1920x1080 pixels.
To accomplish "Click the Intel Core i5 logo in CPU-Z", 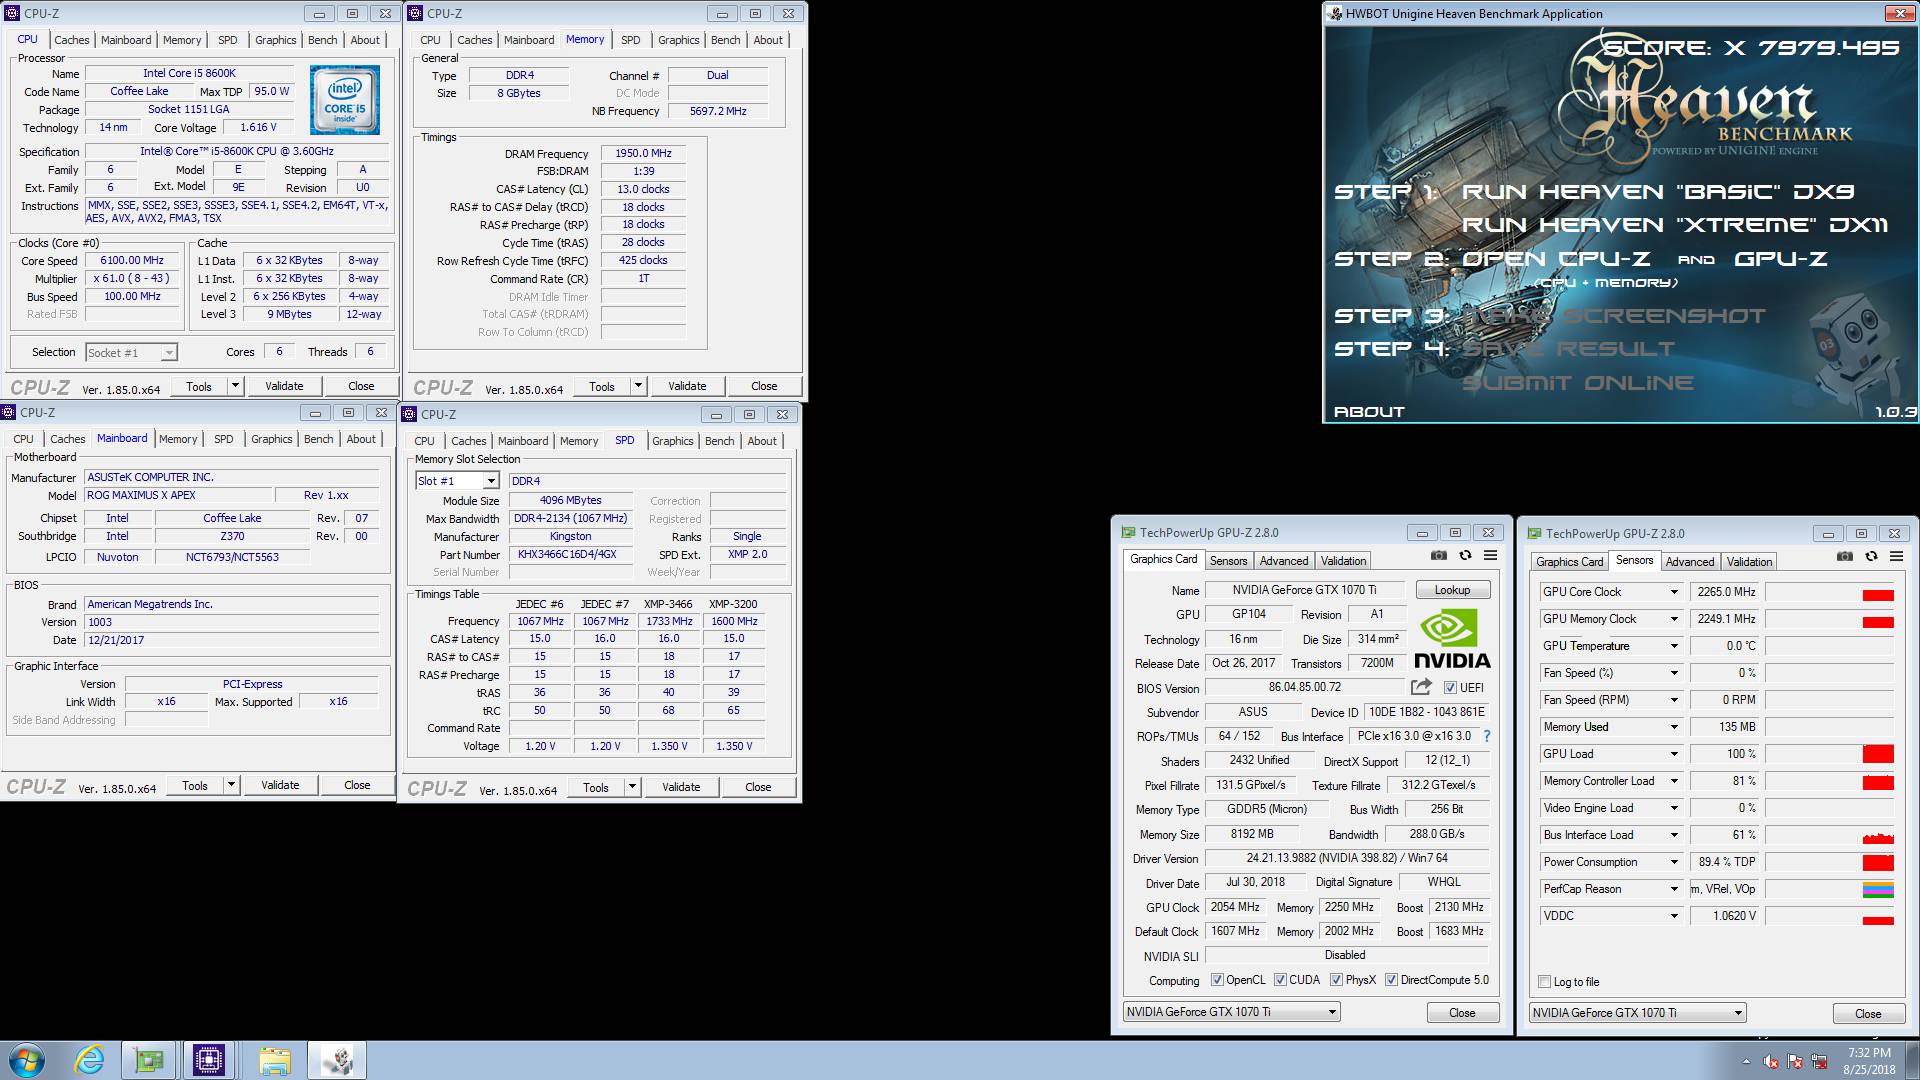I will [345, 100].
